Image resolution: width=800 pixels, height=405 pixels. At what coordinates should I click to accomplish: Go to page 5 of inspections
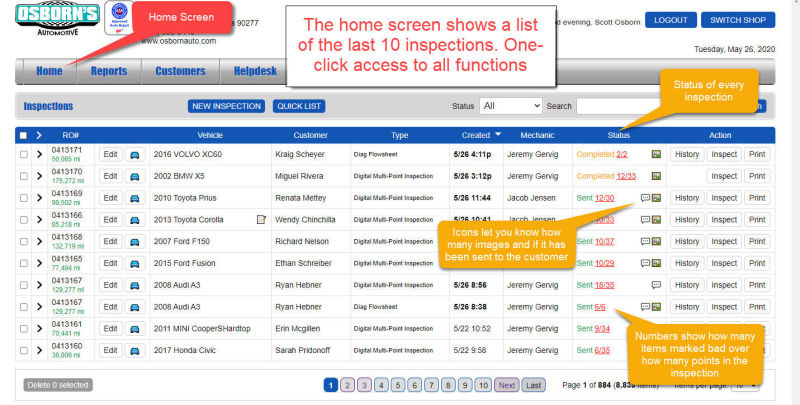tap(398, 385)
